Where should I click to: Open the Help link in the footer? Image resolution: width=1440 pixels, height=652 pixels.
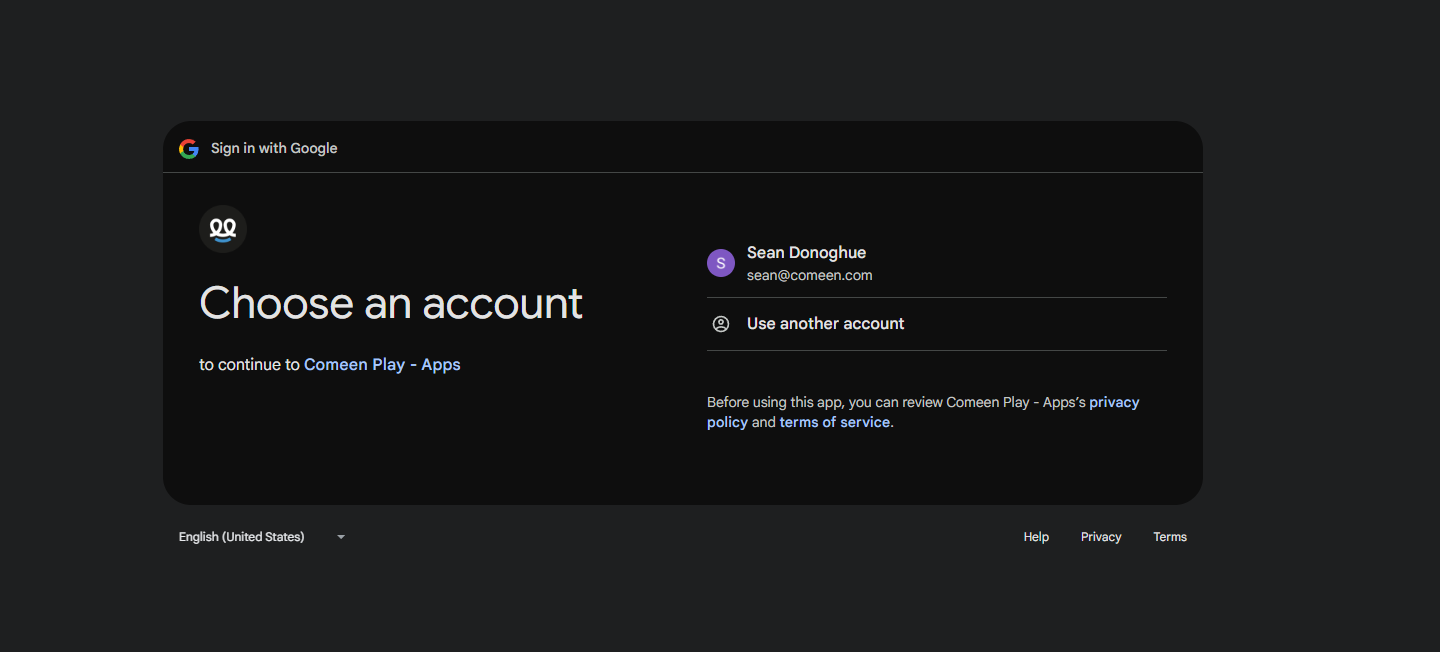pyautogui.click(x=1036, y=537)
